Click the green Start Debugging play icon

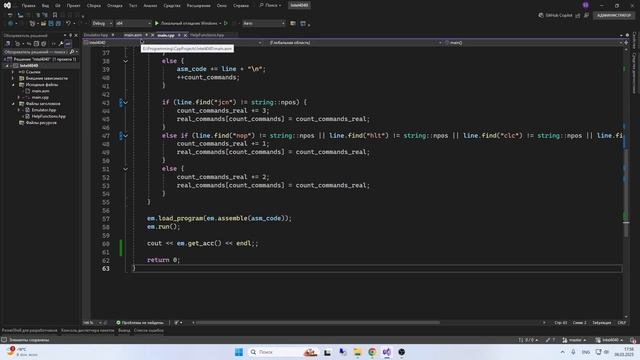(x=157, y=23)
